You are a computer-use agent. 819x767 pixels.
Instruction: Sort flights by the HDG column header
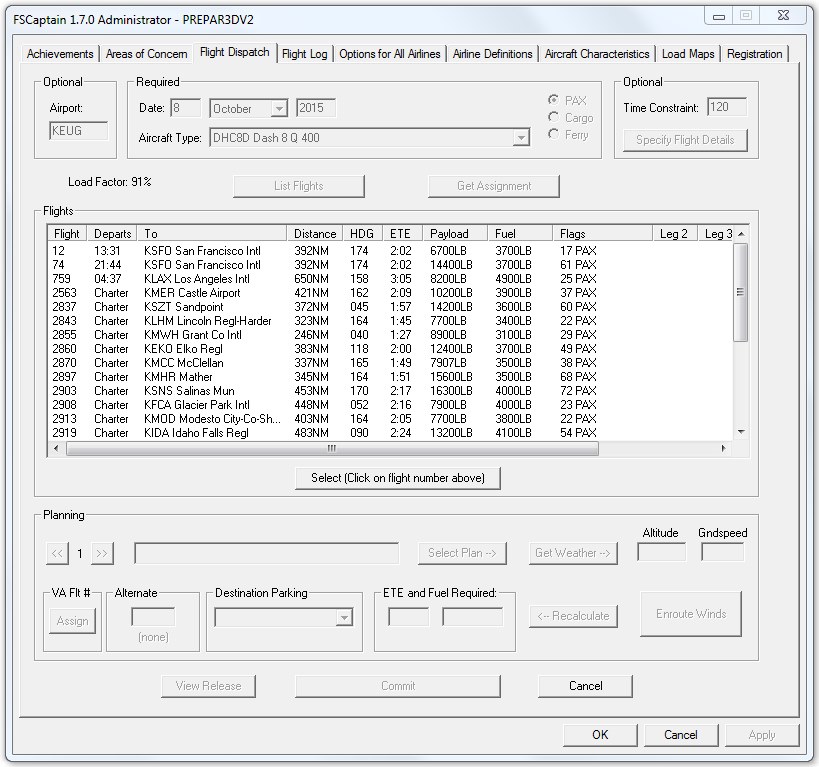(x=363, y=234)
